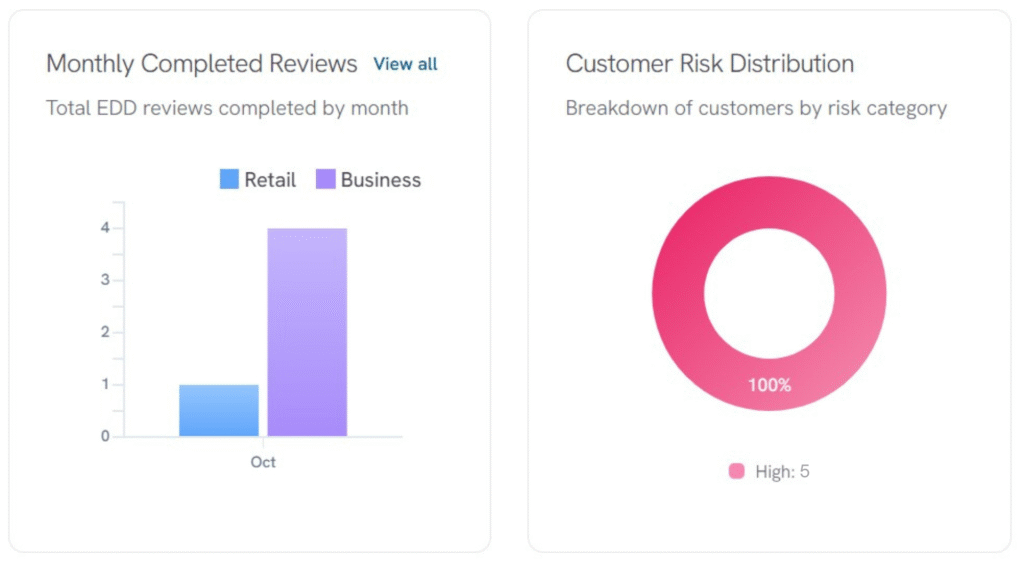Click the y-axis value 2 label
This screenshot has height=576, width=1024.
point(104,332)
